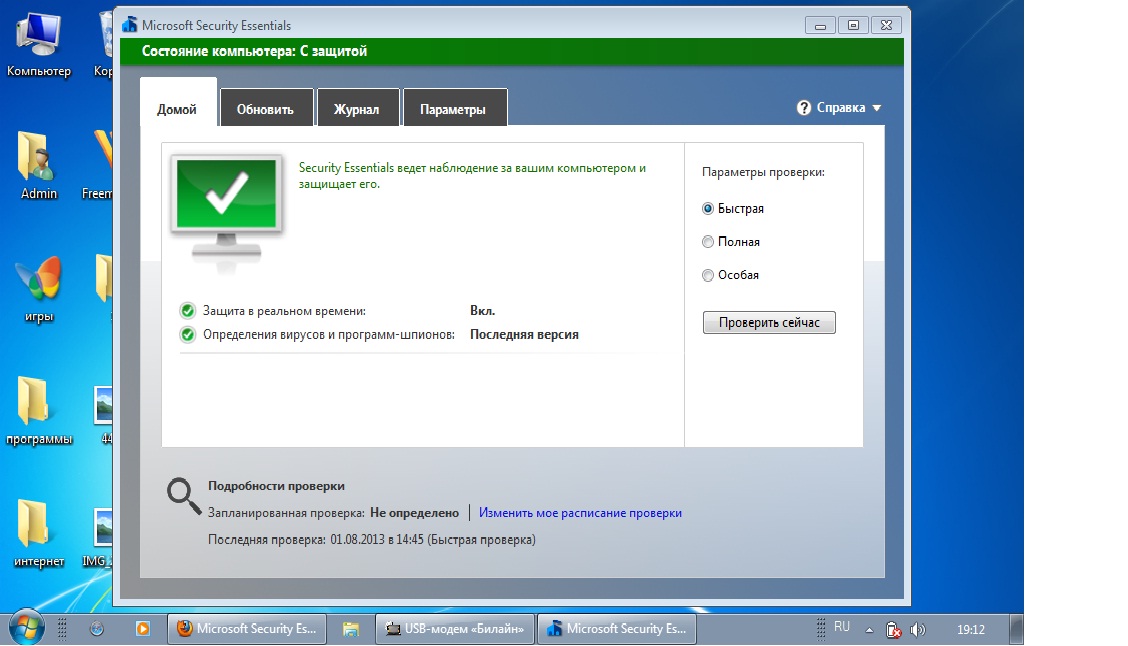Image resolution: width=1128 pixels, height=646 pixels.
Task: Click the Security Essentials app taskbar button
Action: point(617,629)
